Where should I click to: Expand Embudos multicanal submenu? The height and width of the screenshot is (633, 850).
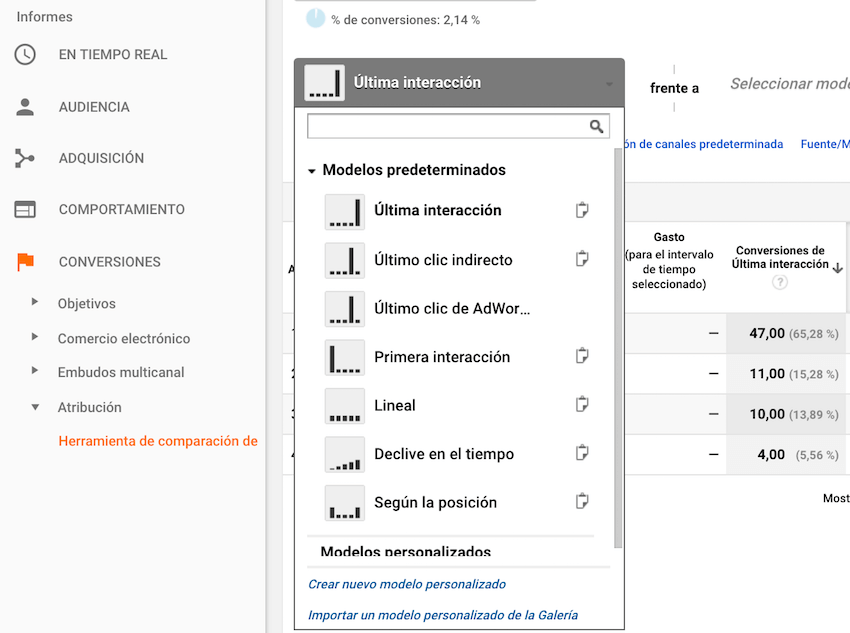(x=35, y=371)
